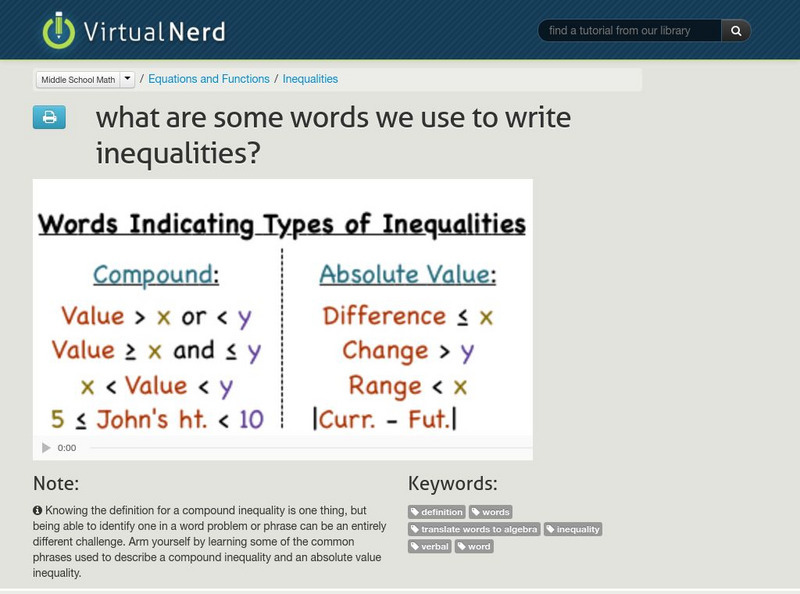The image size is (800, 594).
Task: Select the 'verbal' keyword tag
Action: click(428, 547)
